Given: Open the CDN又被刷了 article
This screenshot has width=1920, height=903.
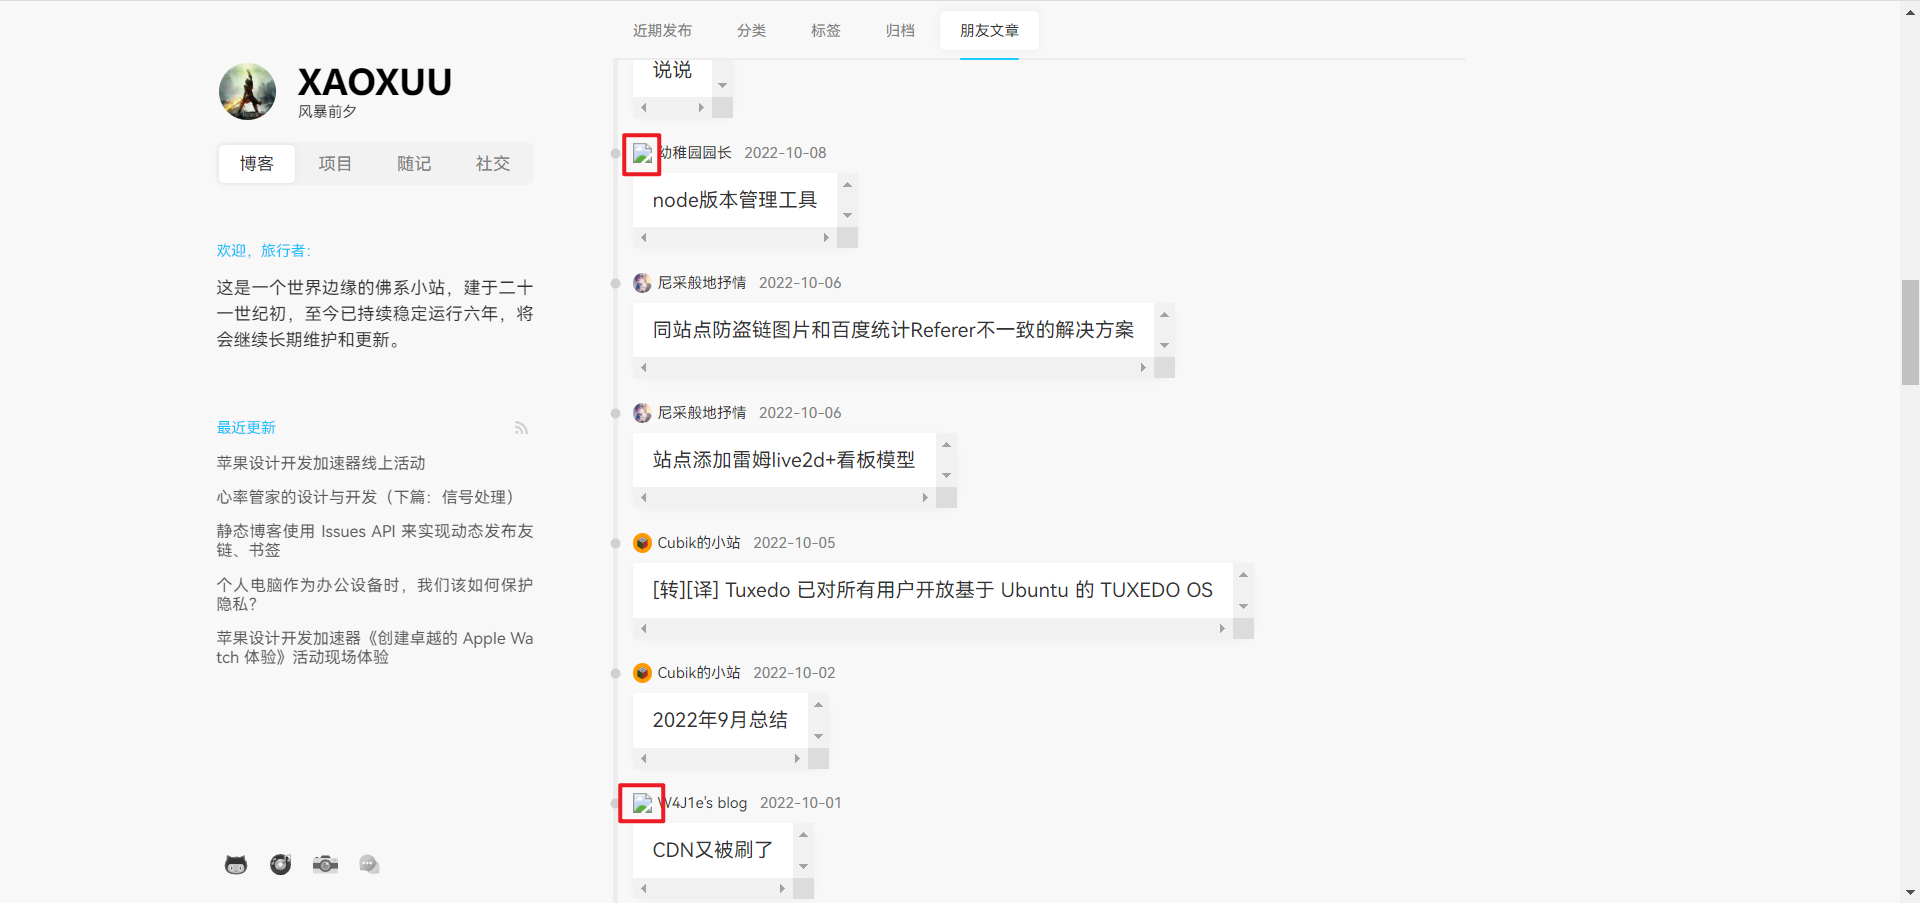Looking at the screenshot, I should coord(712,850).
